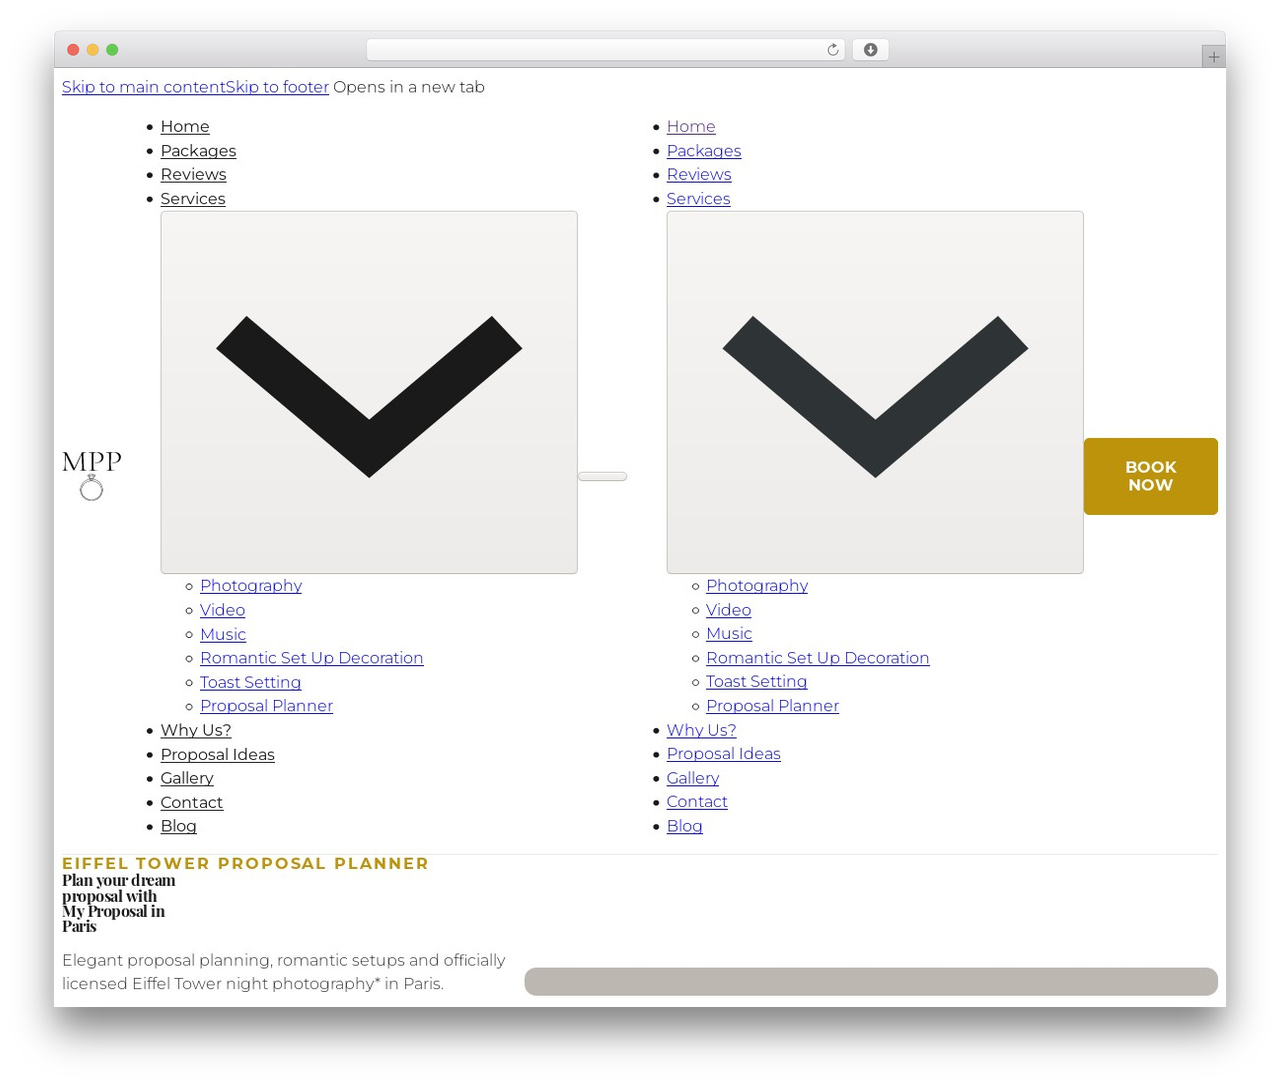Follow the Skip to footer link
The height and width of the screenshot is (1084, 1280).
[277, 87]
